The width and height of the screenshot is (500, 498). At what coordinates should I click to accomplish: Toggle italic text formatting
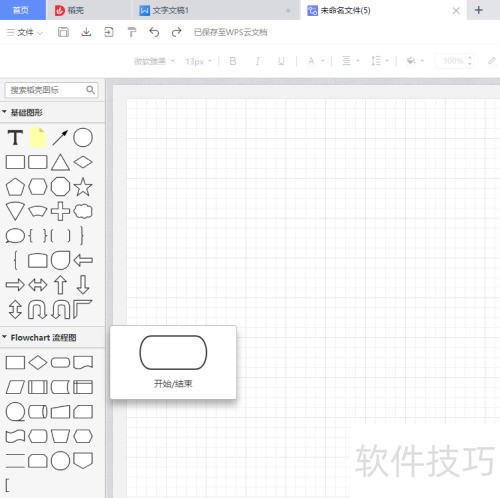[x=257, y=61]
